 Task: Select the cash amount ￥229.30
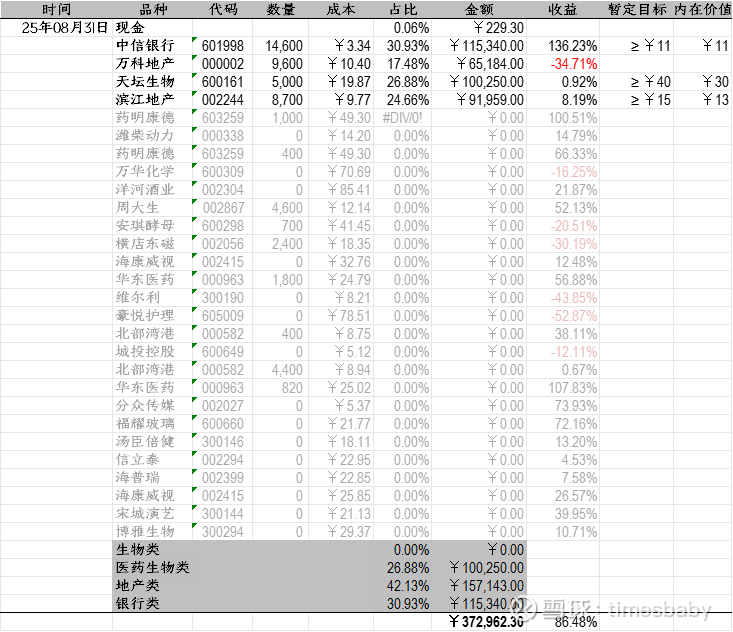click(479, 28)
